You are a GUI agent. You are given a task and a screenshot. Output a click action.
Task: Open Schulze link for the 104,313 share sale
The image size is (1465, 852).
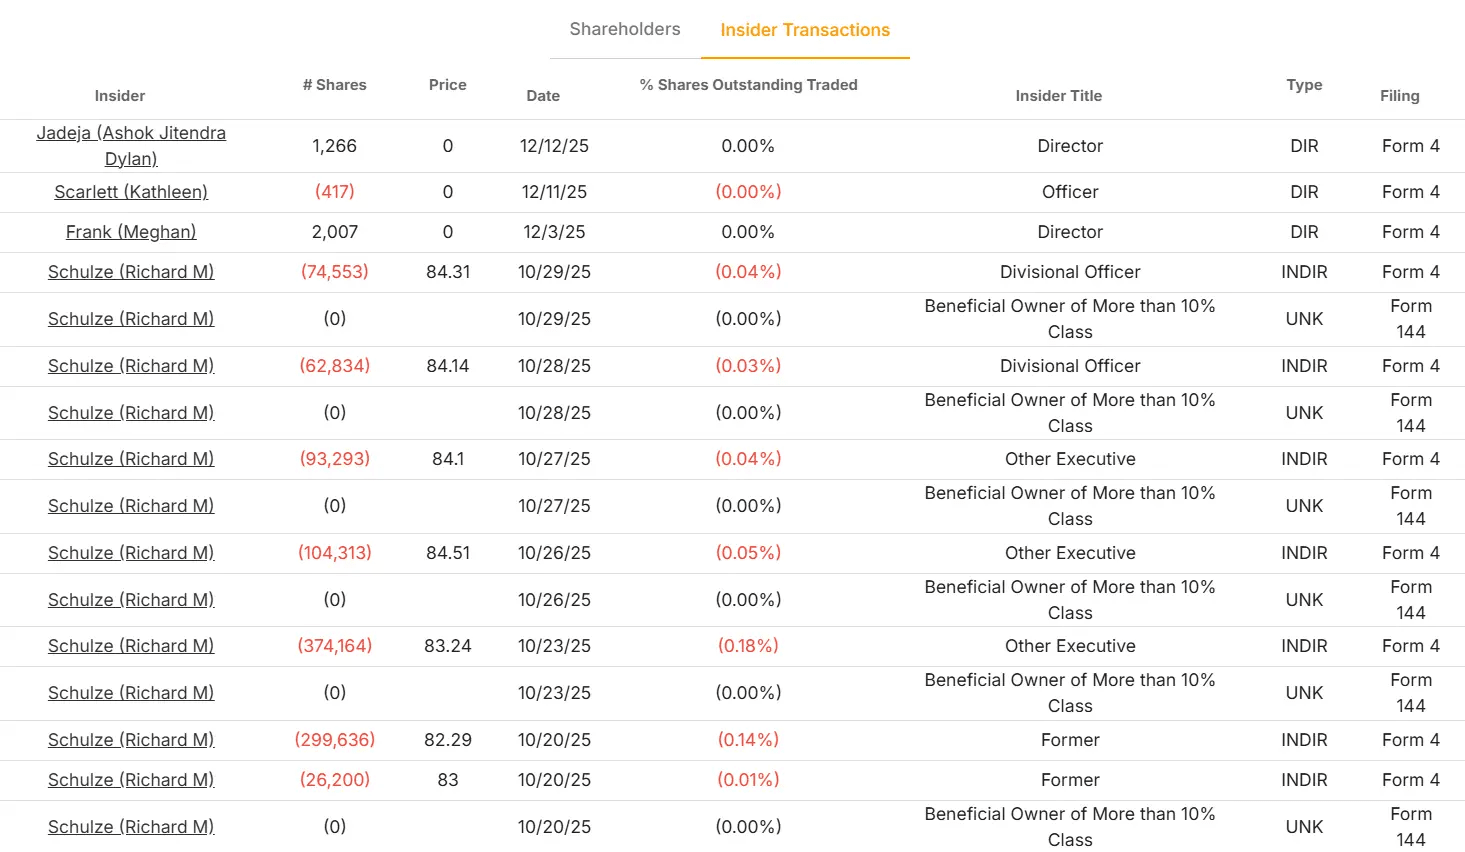[131, 553]
